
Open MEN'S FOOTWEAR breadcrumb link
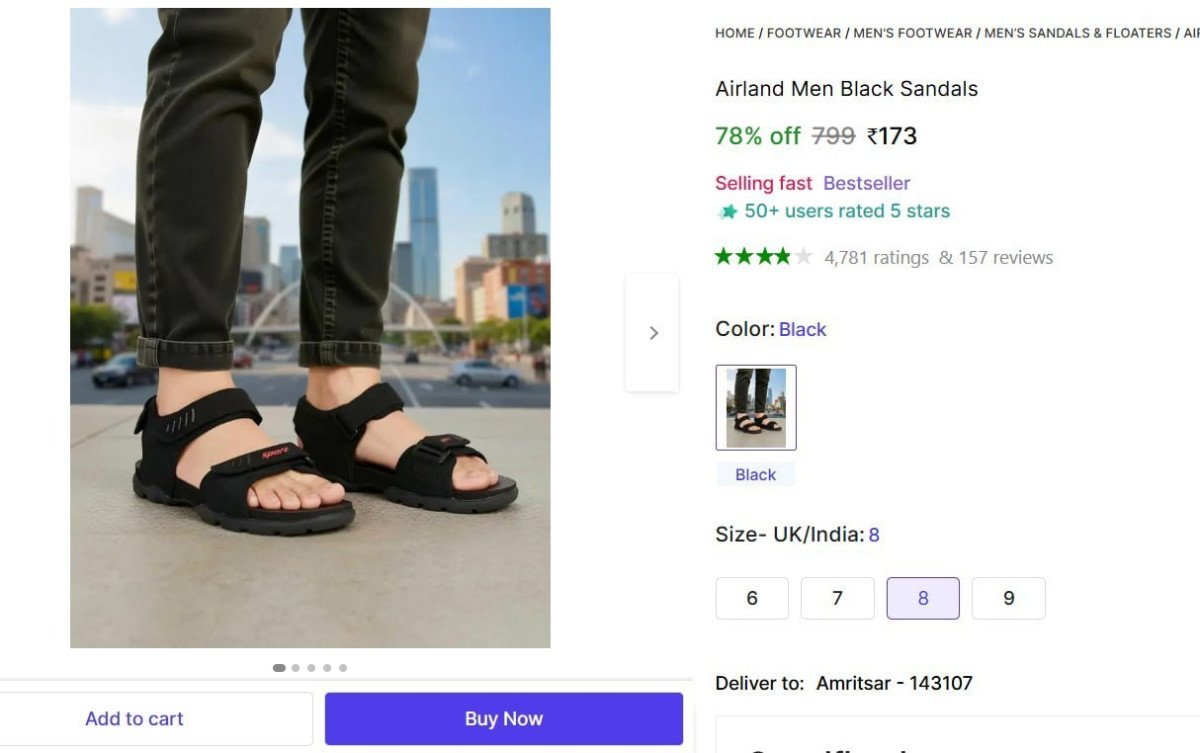912,33
